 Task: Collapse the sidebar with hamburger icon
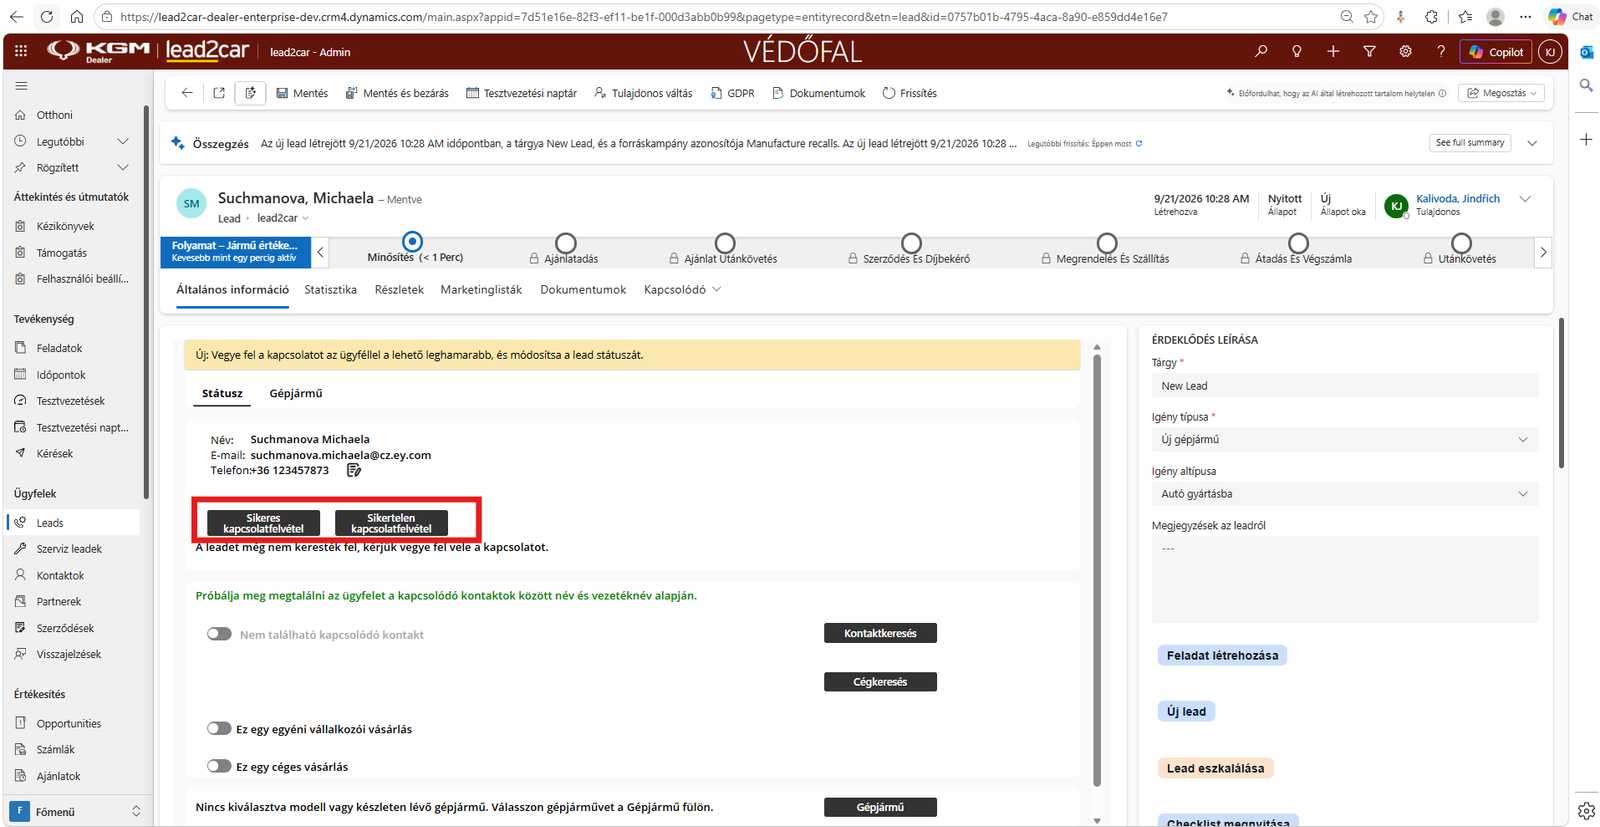pyautogui.click(x=21, y=86)
